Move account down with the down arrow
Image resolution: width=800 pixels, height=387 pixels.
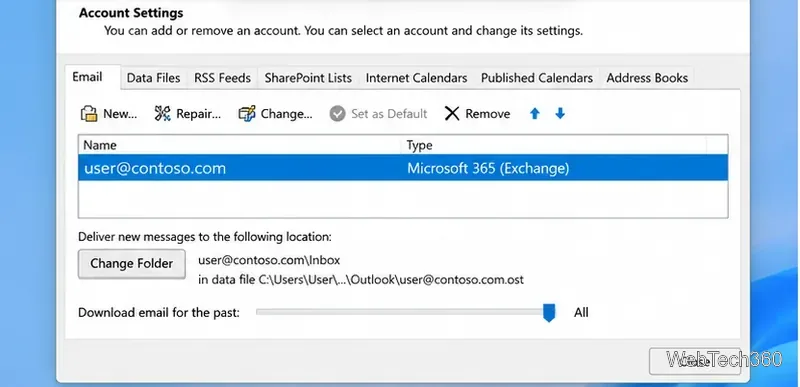[560, 113]
